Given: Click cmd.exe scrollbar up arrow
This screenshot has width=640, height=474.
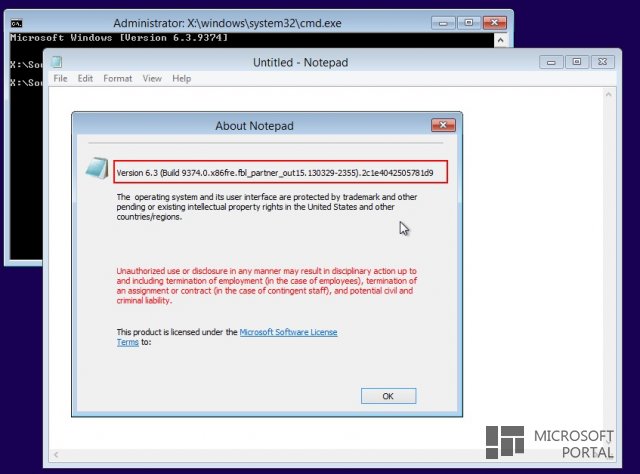Looking at the screenshot, I should click(x=500, y=40).
